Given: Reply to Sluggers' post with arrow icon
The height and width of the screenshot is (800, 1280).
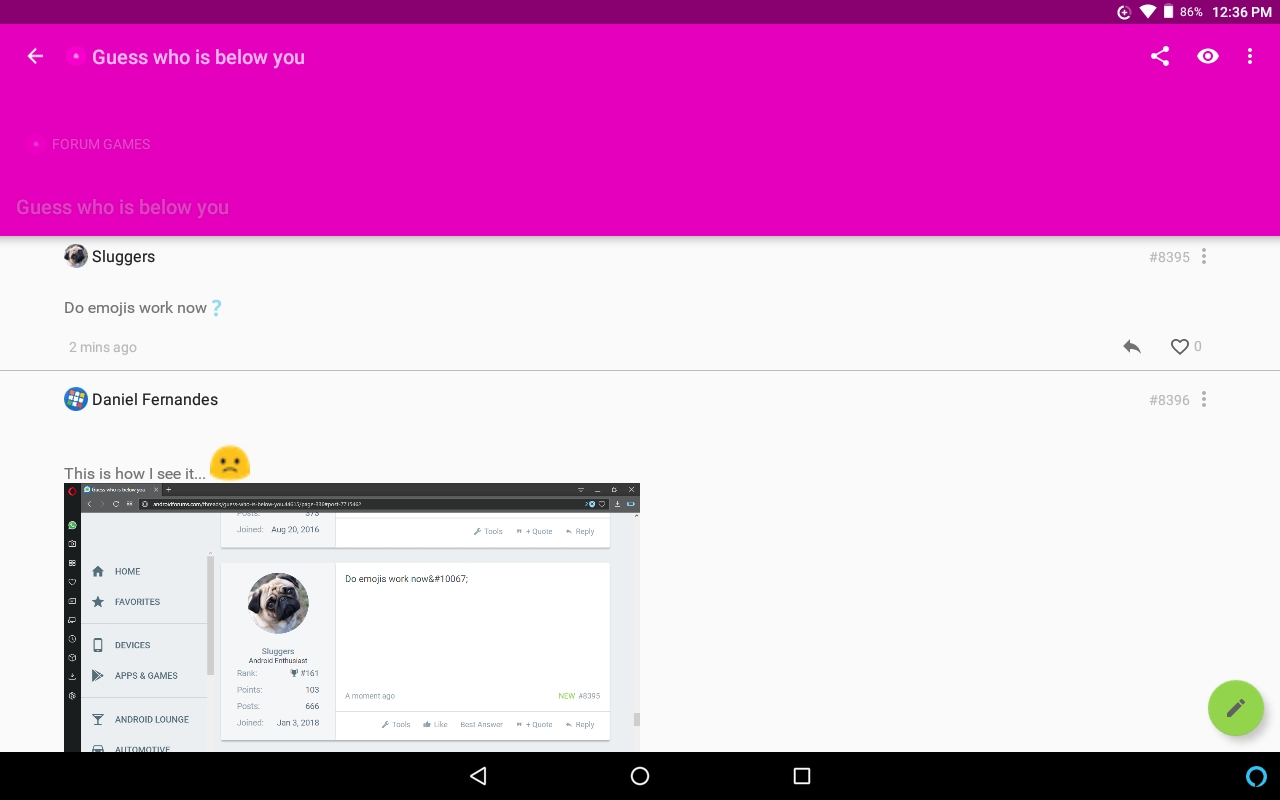Looking at the screenshot, I should (x=1132, y=347).
